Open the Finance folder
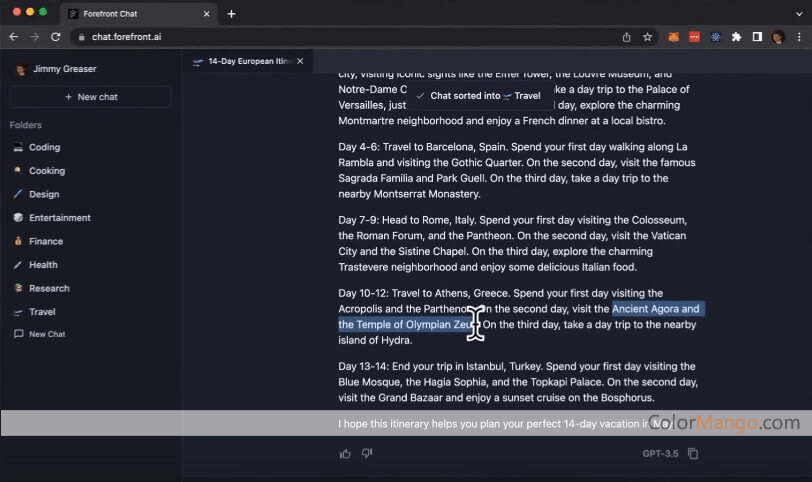The width and height of the screenshot is (812, 482). 46,241
